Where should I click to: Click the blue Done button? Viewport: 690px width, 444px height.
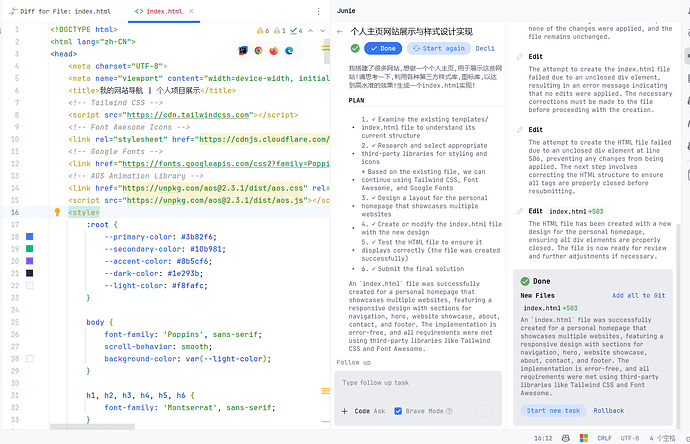point(383,48)
